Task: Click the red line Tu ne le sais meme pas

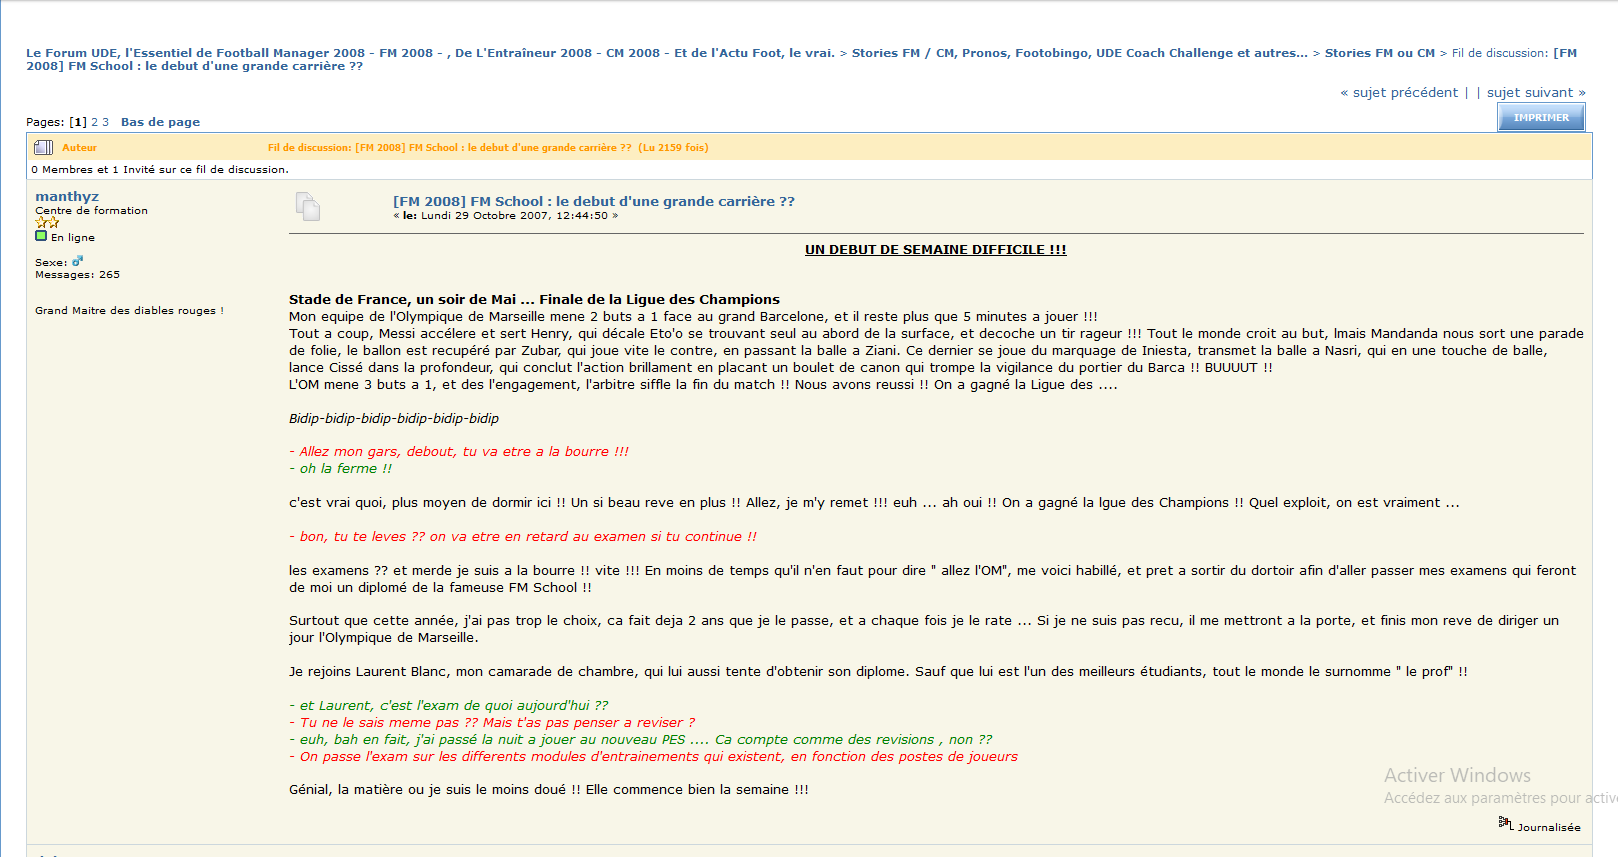Action: 492,723
